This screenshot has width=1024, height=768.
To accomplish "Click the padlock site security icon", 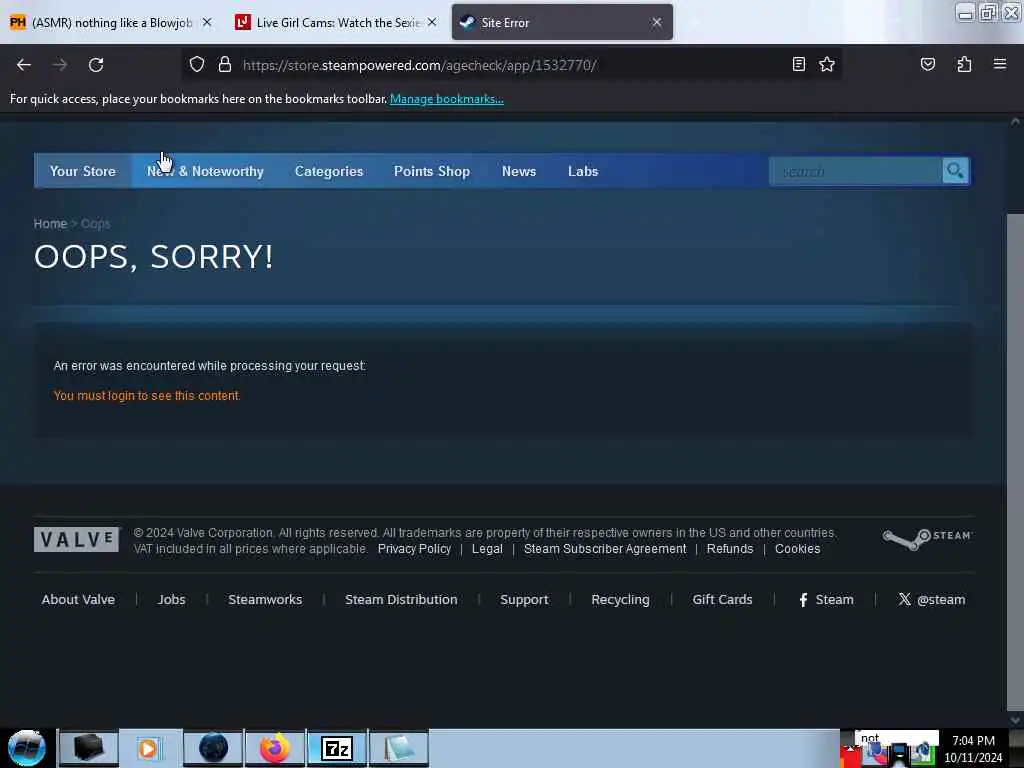I will pyautogui.click(x=225, y=65).
